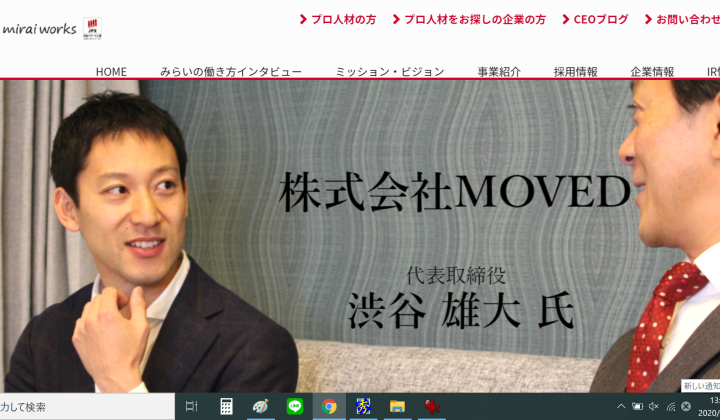720x420 pixels.
Task: Show hidden system tray icons
Action: (x=621, y=406)
